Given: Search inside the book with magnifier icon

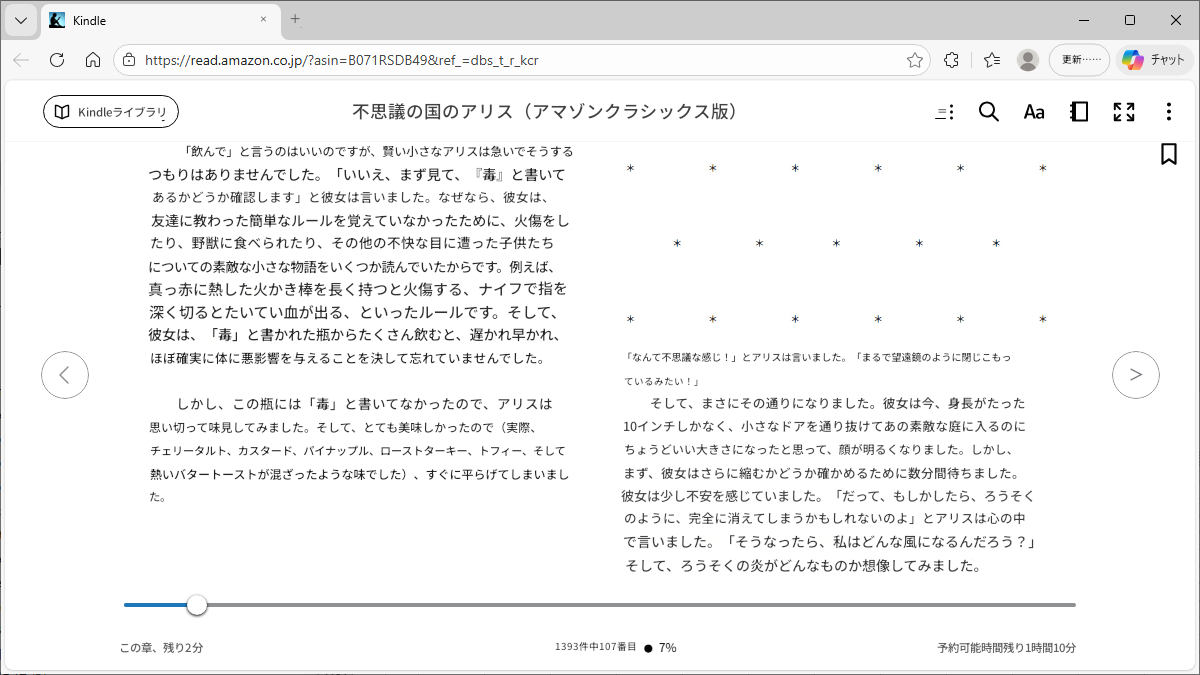Looking at the screenshot, I should (x=988, y=112).
